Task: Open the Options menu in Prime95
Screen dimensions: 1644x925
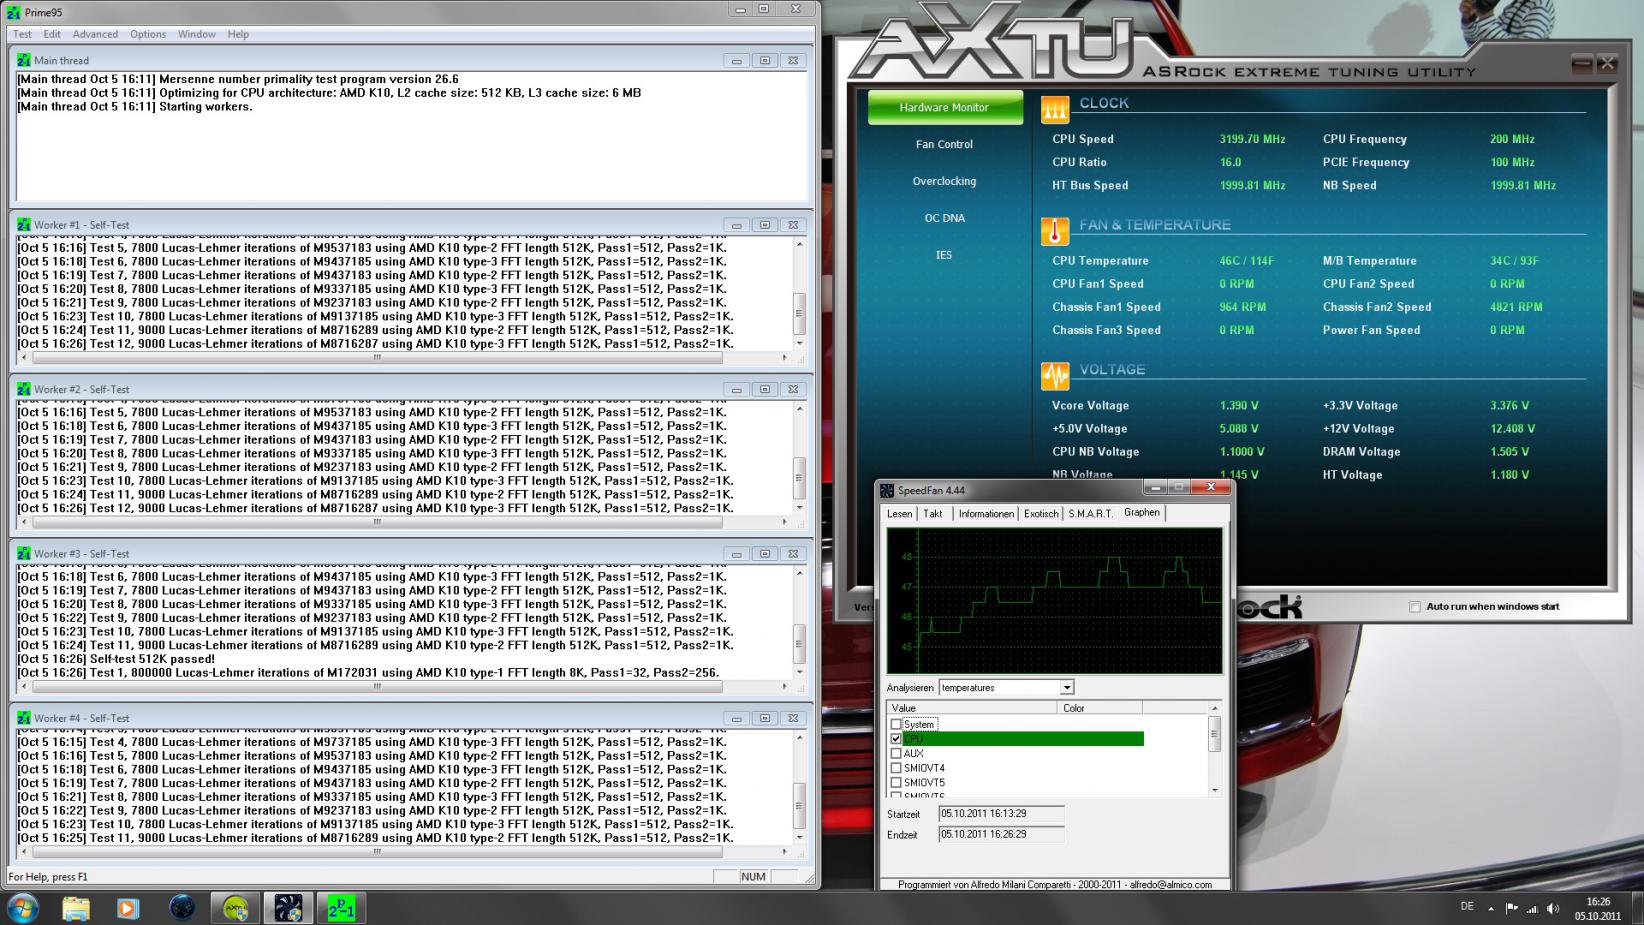Action: pyautogui.click(x=148, y=34)
